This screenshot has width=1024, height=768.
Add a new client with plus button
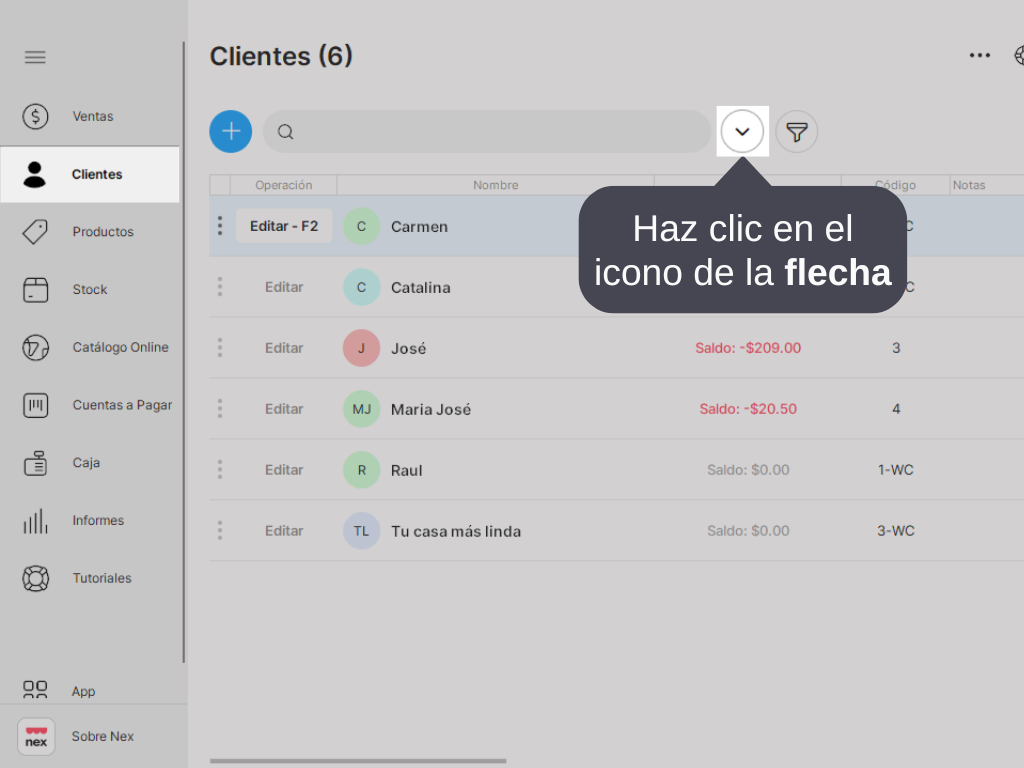pos(231,131)
